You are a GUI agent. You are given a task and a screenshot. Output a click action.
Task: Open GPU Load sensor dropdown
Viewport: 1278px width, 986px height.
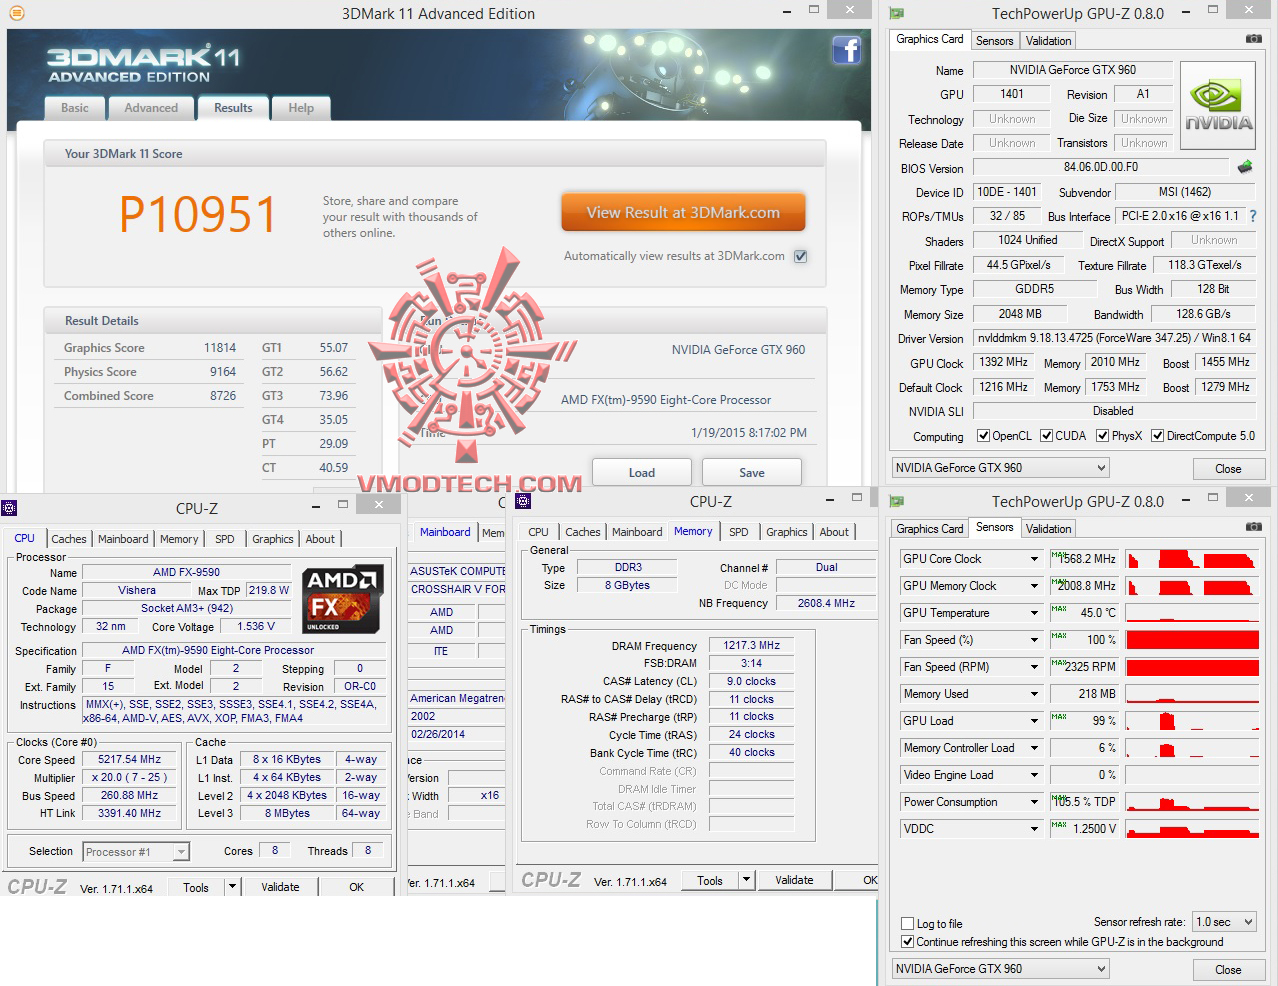[x=1035, y=721]
